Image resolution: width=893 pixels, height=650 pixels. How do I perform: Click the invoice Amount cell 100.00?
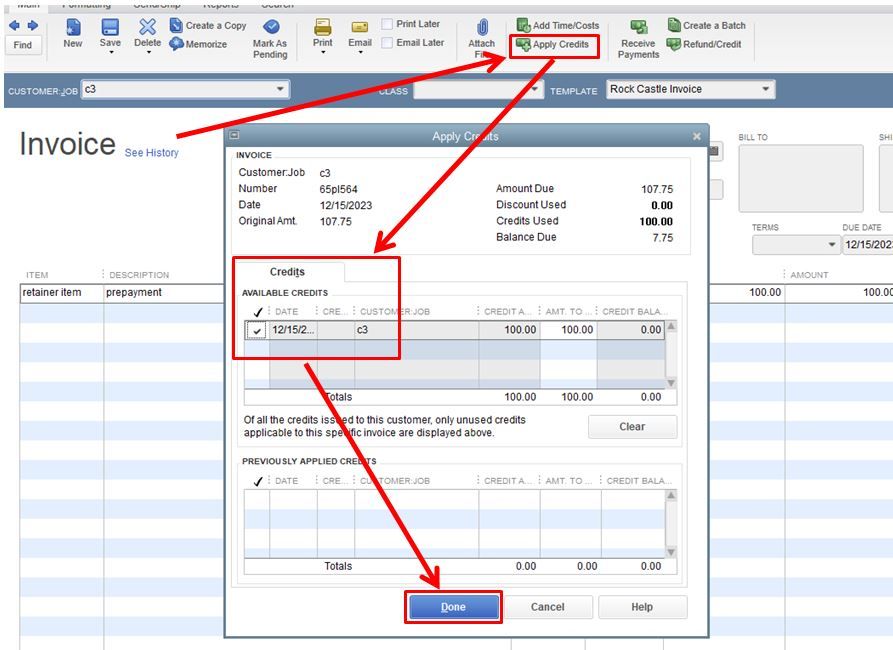pos(839,292)
